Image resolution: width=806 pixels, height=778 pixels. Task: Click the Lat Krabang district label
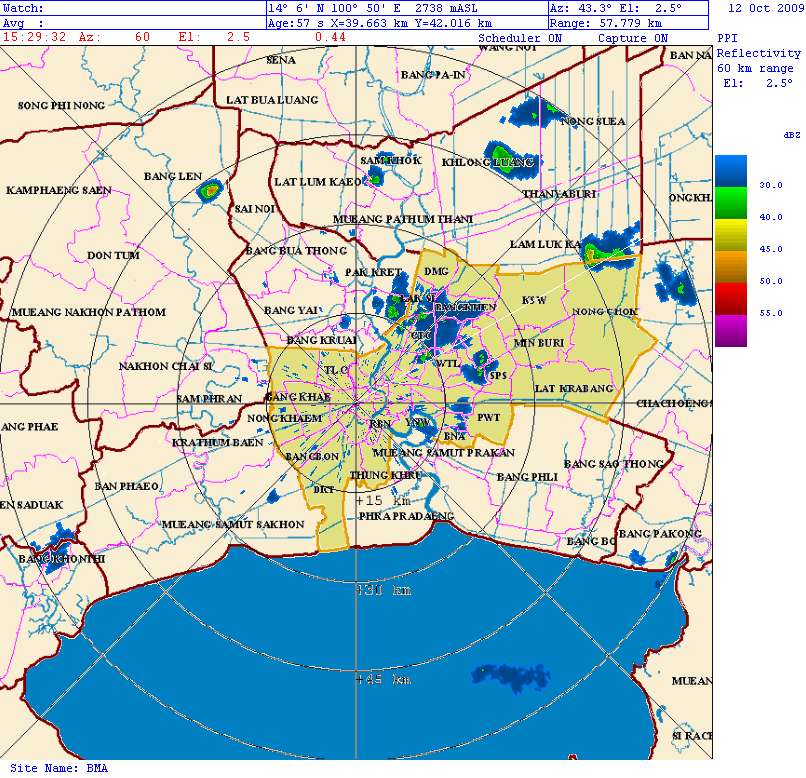tap(573, 388)
